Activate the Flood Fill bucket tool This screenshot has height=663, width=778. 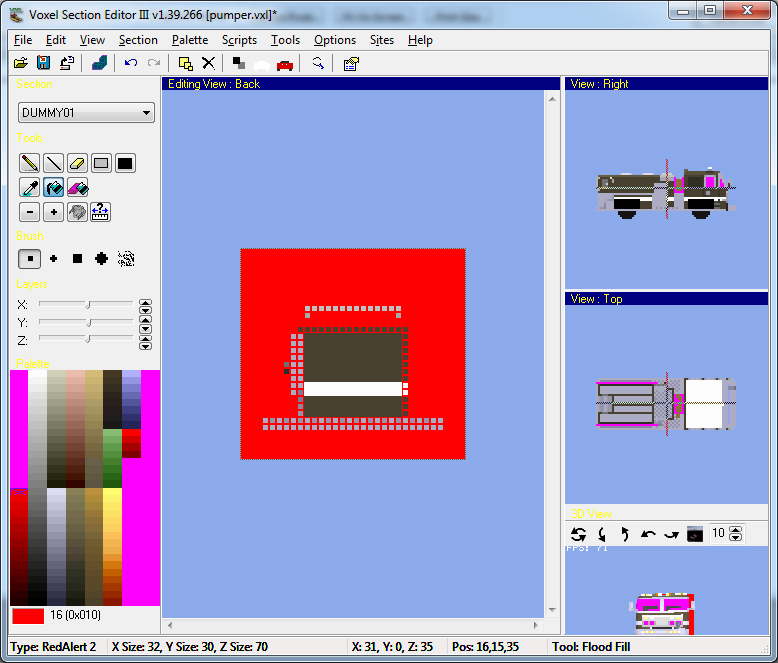(53, 187)
